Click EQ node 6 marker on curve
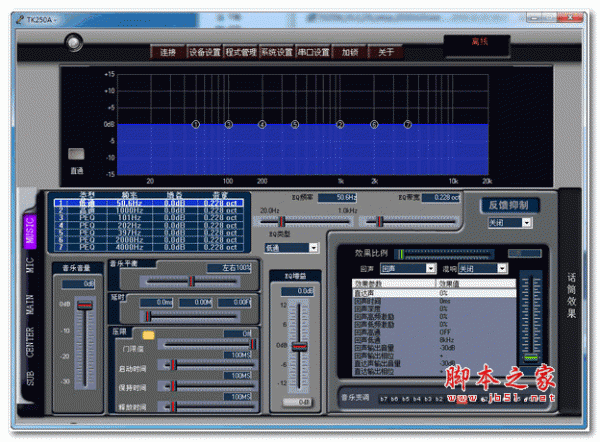600x442 pixels. coord(374,125)
